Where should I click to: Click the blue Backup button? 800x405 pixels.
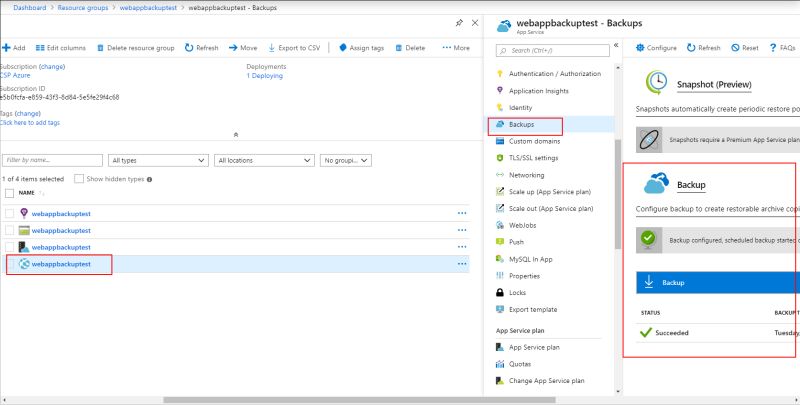click(x=718, y=283)
